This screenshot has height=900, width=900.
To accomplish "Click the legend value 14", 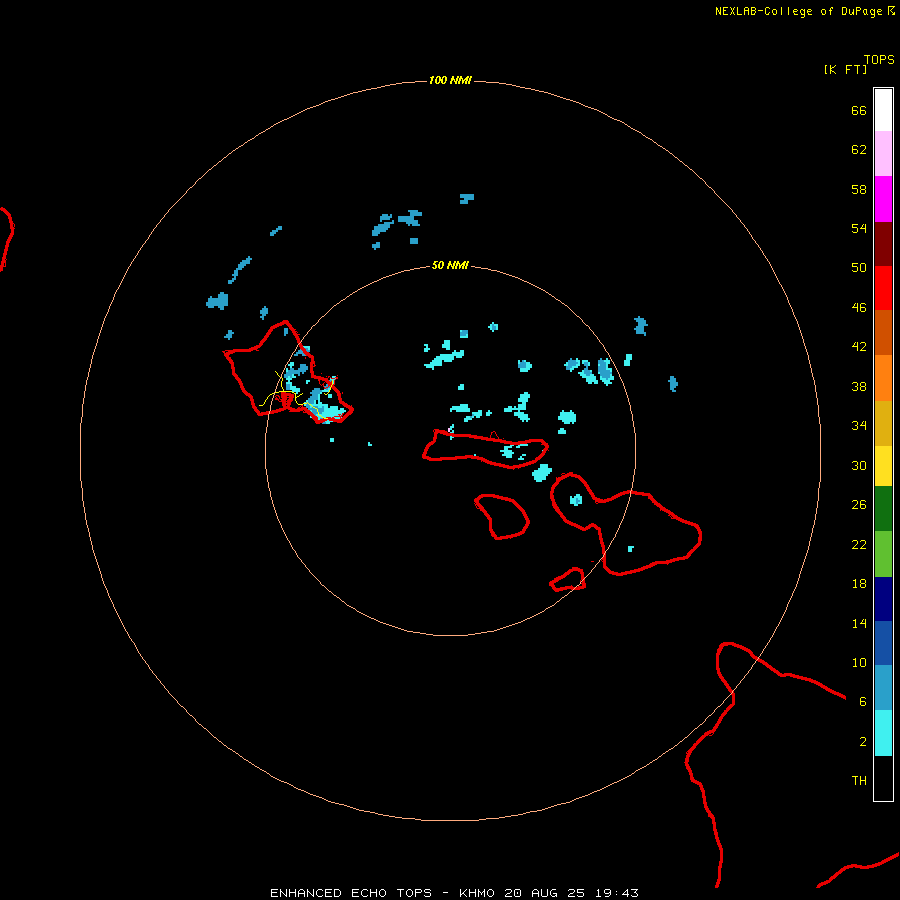I will (859, 623).
